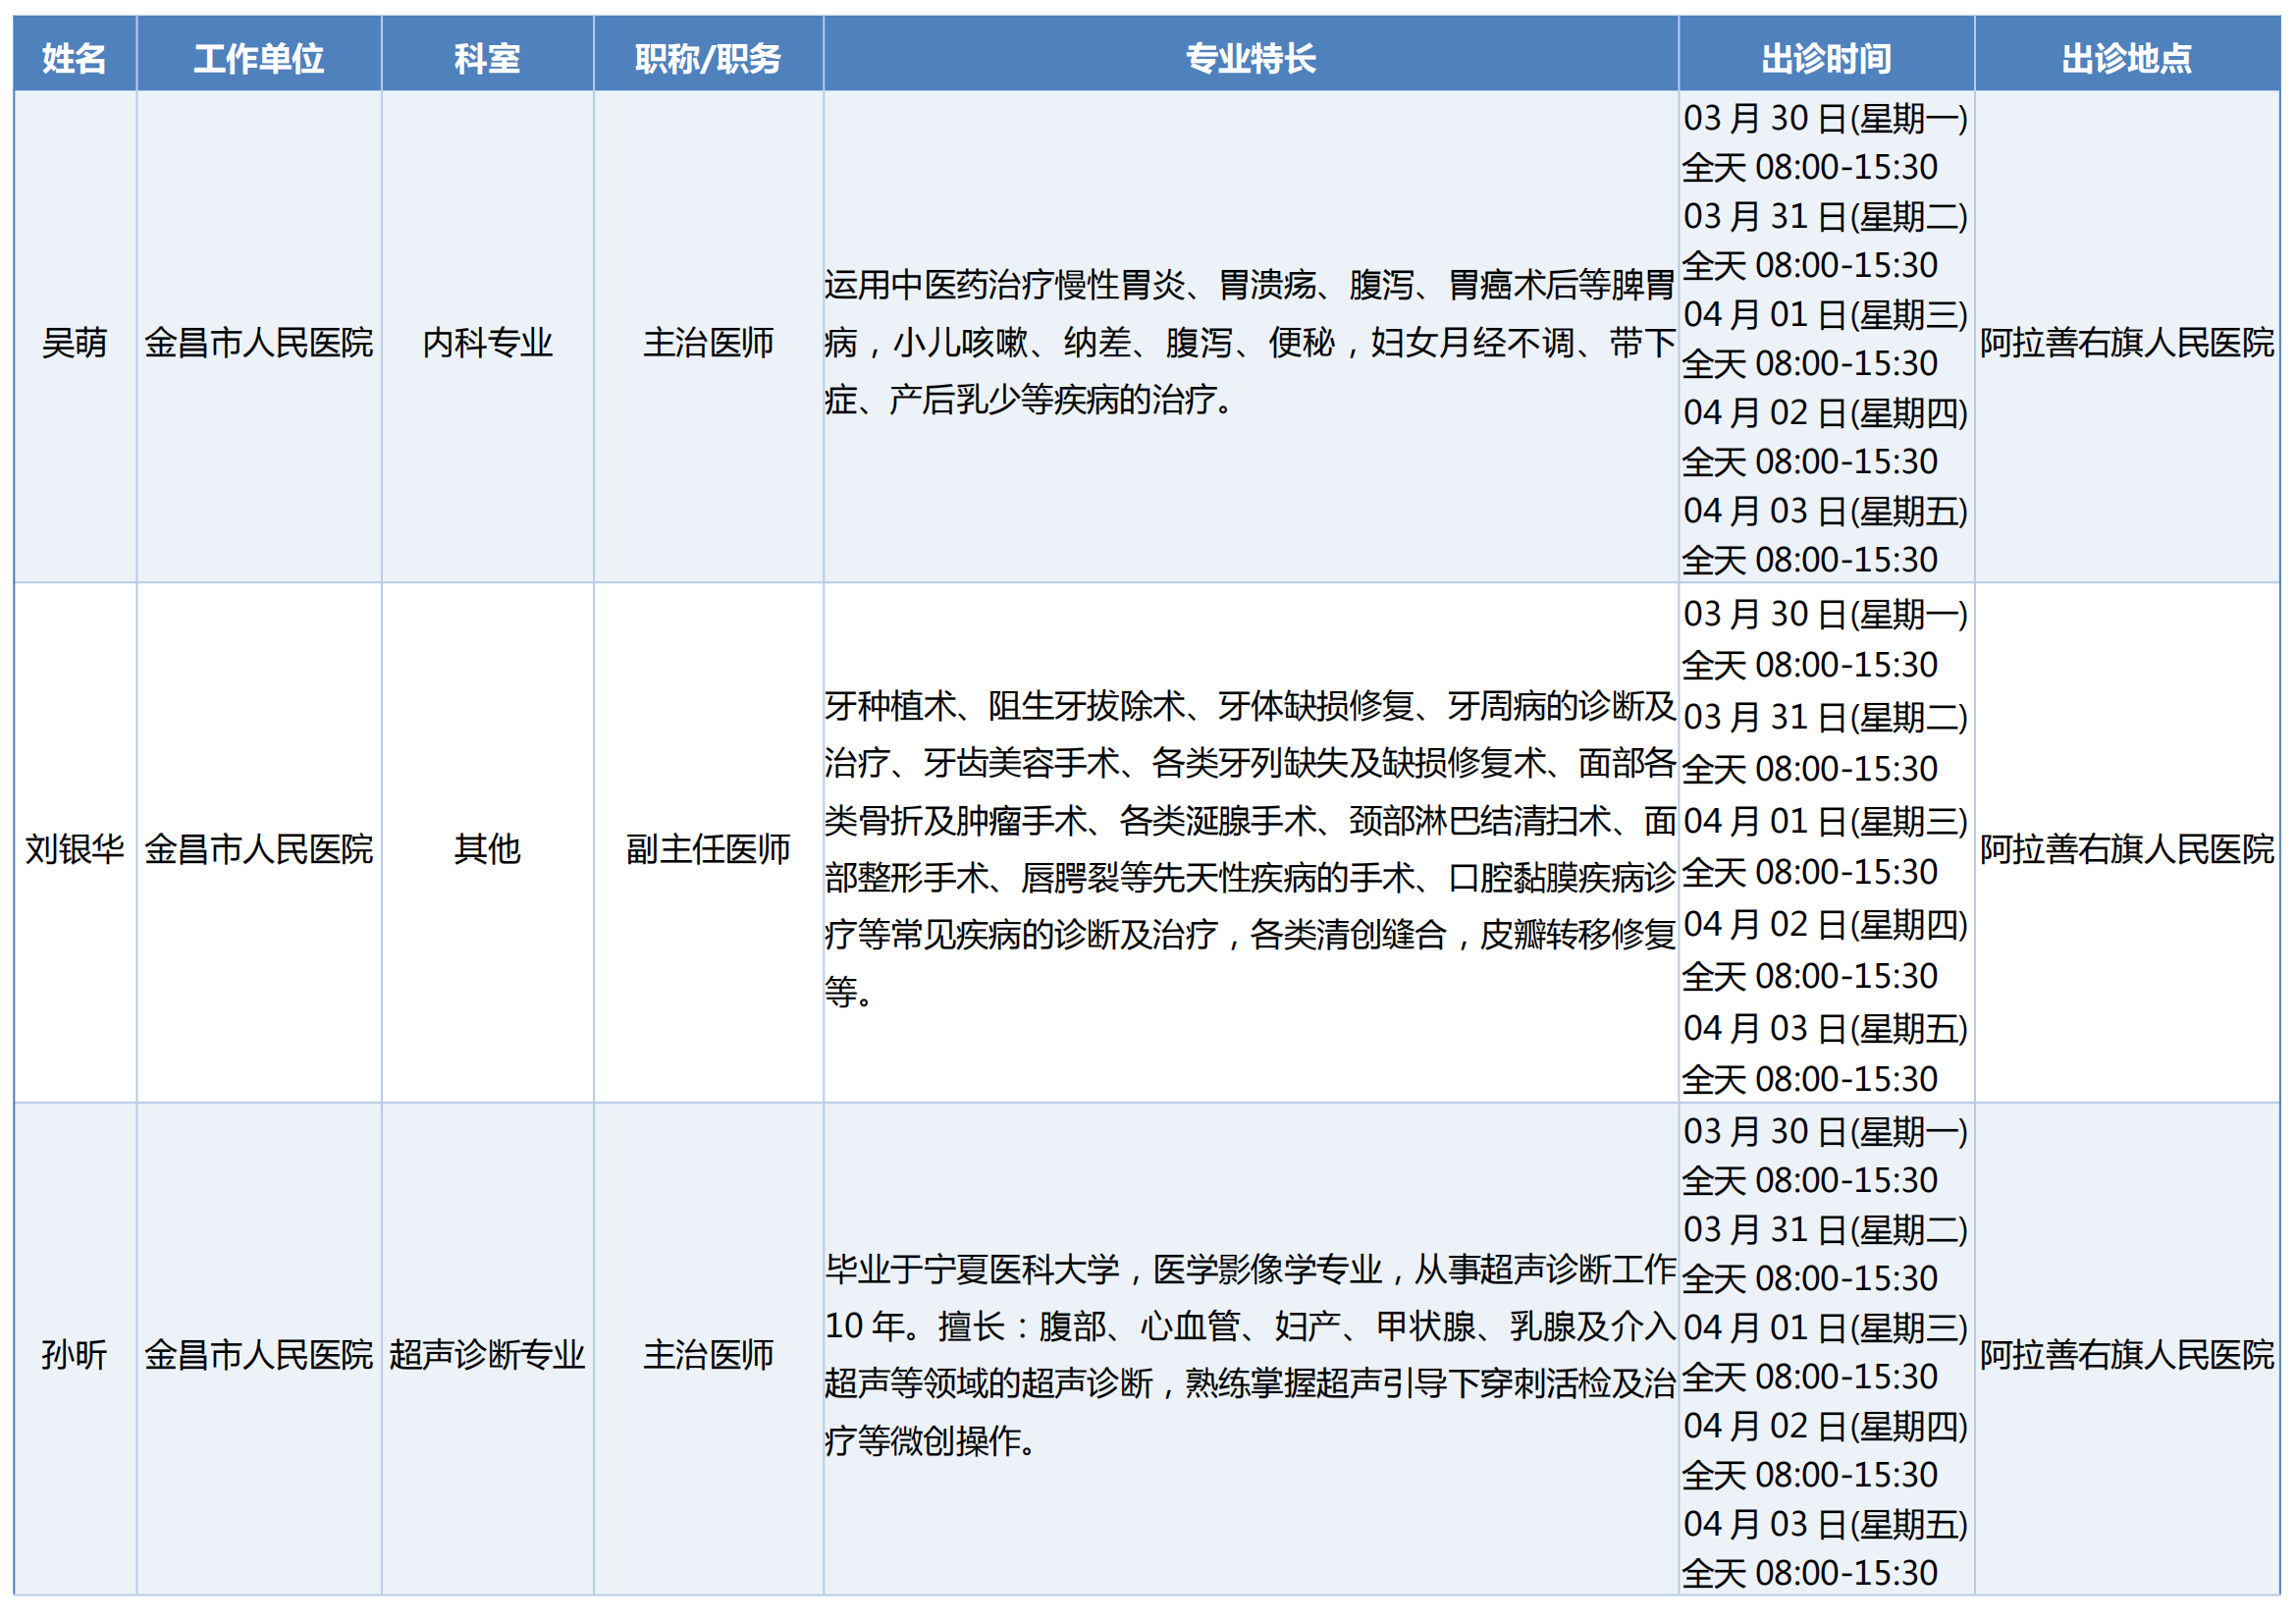The height and width of the screenshot is (1623, 2296).
Task: Select the name cell 孙昕
Action: (x=74, y=1354)
